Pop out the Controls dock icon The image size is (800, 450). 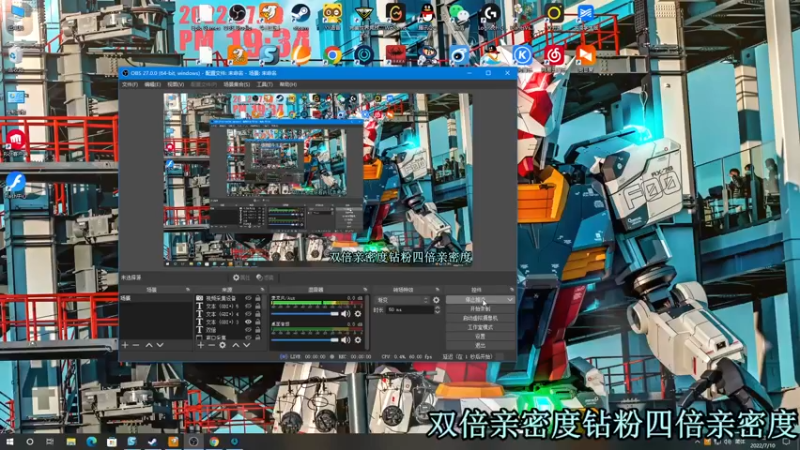(x=512, y=290)
